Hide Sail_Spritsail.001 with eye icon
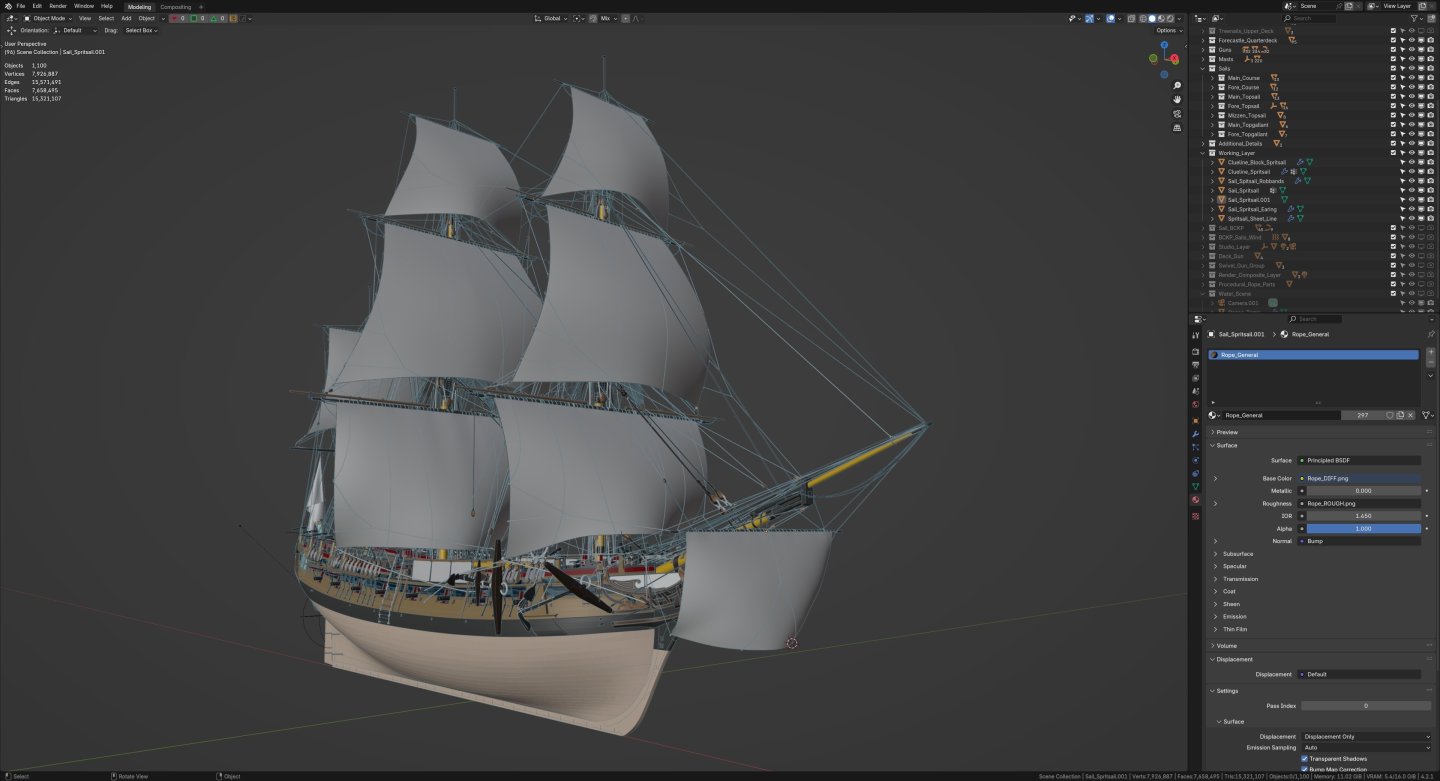This screenshot has width=1440, height=781. coord(1411,200)
